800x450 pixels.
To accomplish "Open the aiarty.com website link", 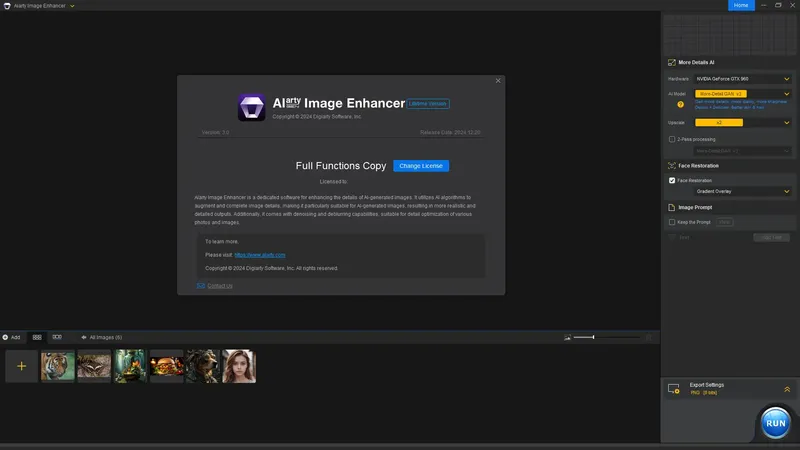I will point(260,255).
